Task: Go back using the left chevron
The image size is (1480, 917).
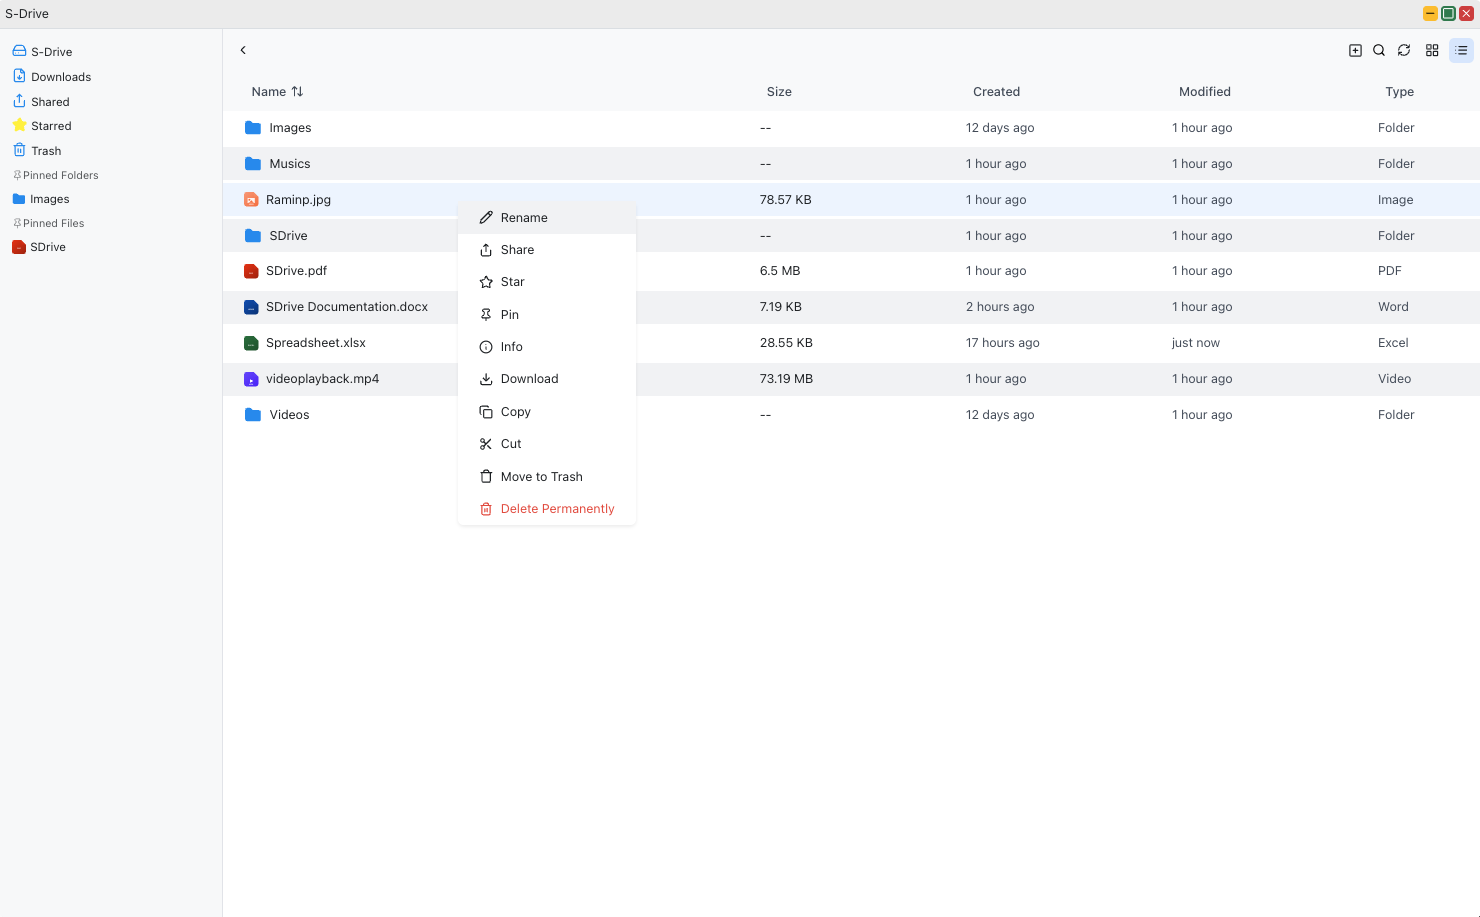Action: [243, 50]
